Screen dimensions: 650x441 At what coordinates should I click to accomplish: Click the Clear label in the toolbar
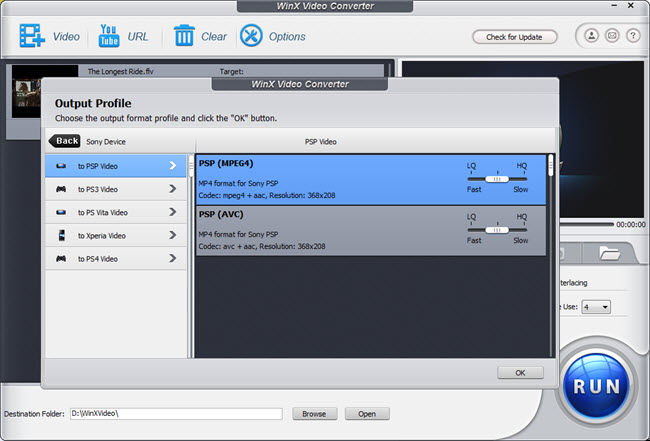pos(214,36)
